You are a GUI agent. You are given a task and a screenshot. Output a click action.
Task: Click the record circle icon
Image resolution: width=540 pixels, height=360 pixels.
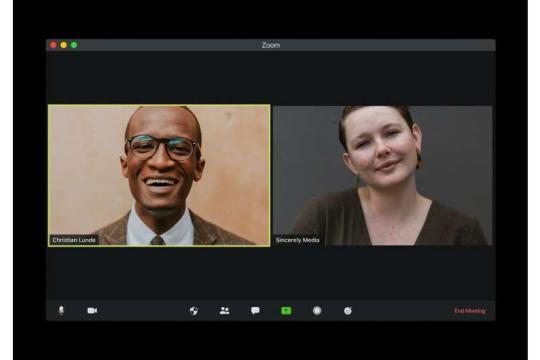pyautogui.click(x=317, y=310)
